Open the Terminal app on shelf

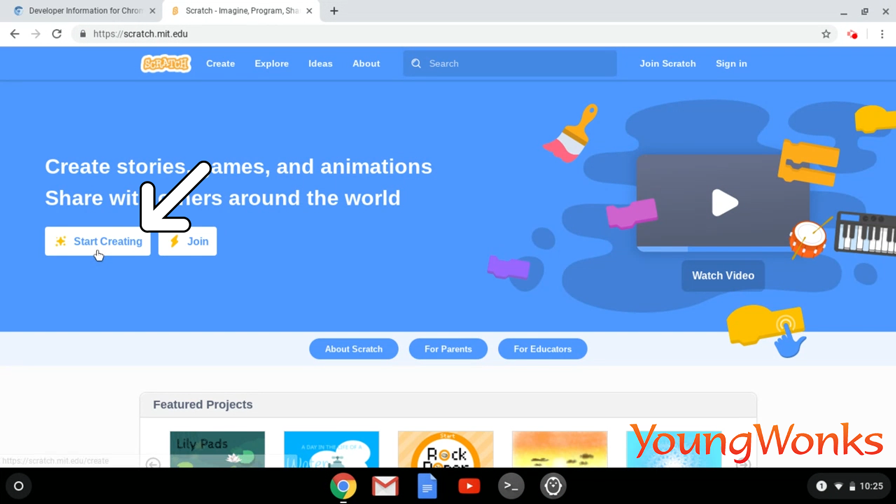511,486
